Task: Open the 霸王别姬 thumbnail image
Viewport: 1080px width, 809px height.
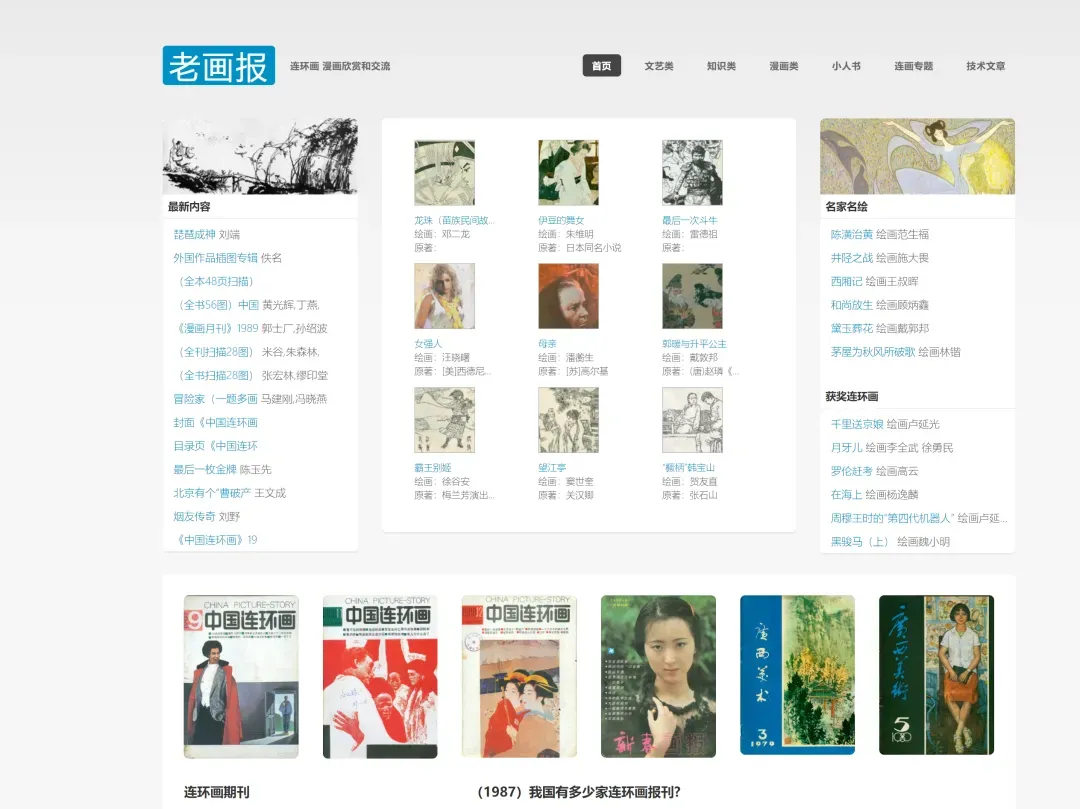Action: (x=444, y=420)
